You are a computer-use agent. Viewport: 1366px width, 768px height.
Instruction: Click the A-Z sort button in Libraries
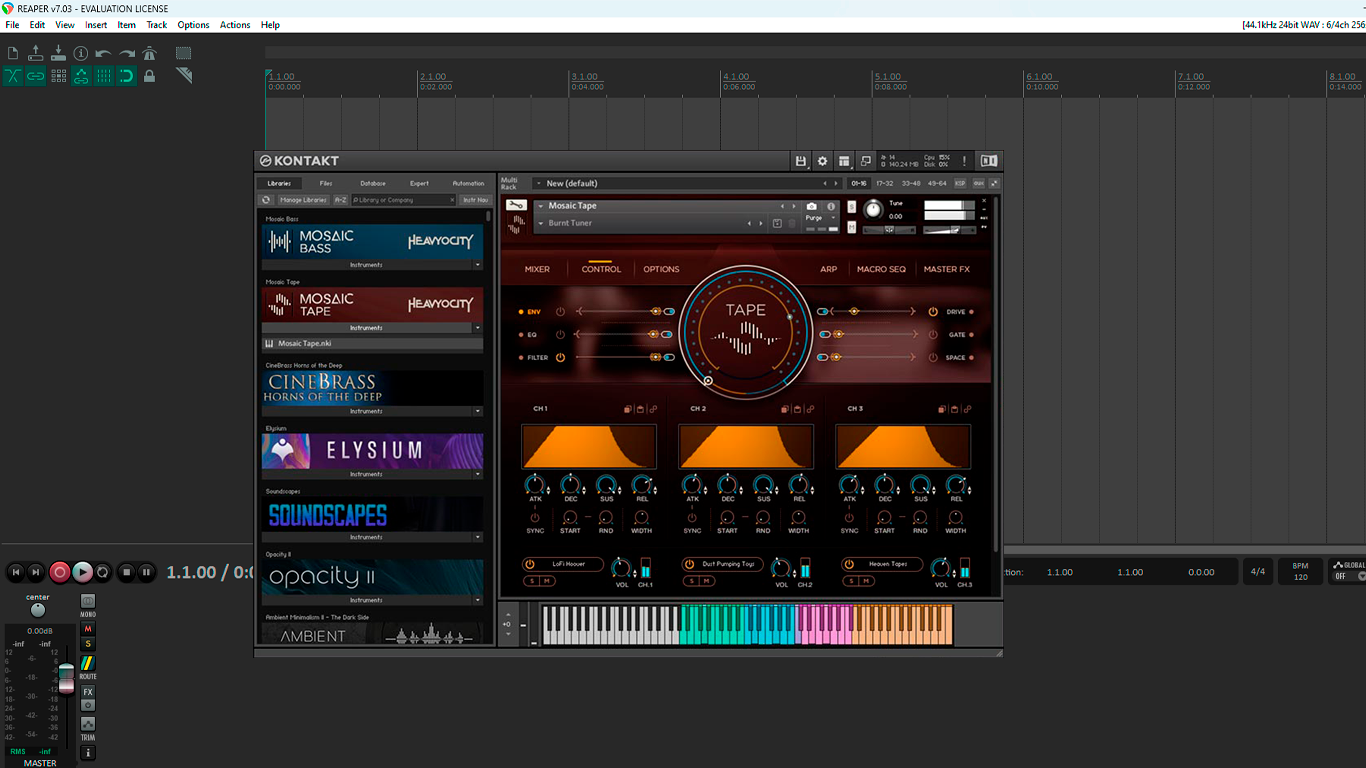click(340, 200)
